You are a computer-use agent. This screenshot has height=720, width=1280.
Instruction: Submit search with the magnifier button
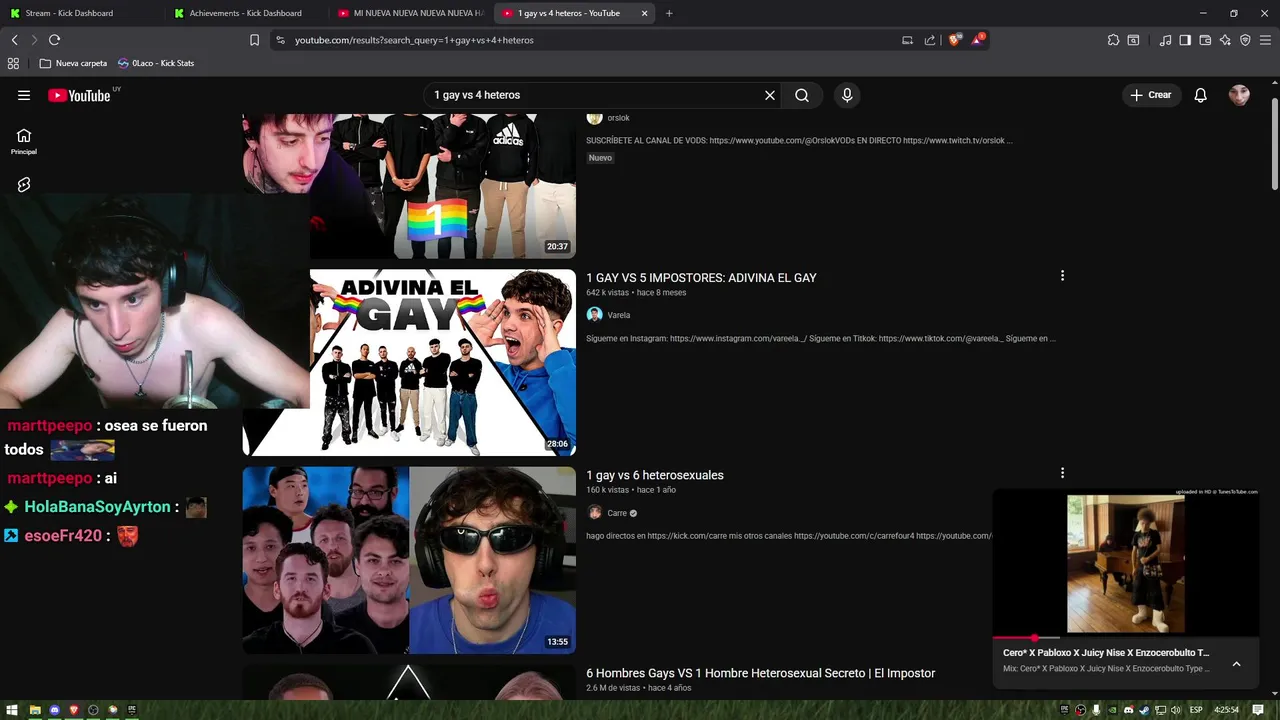802,95
